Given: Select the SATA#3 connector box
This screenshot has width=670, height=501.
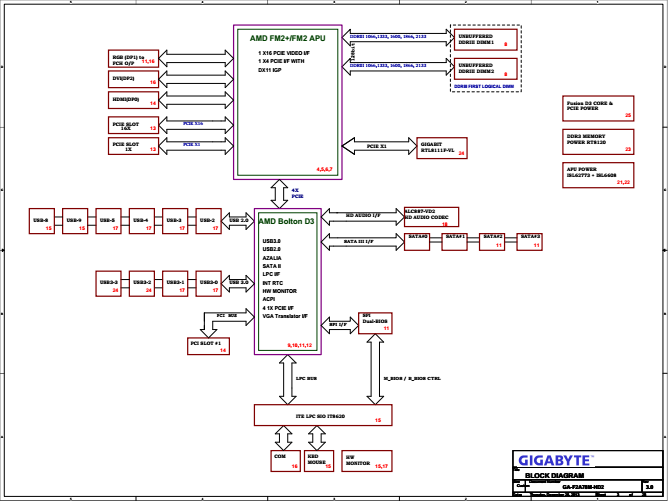Looking at the screenshot, I should (x=524, y=240).
